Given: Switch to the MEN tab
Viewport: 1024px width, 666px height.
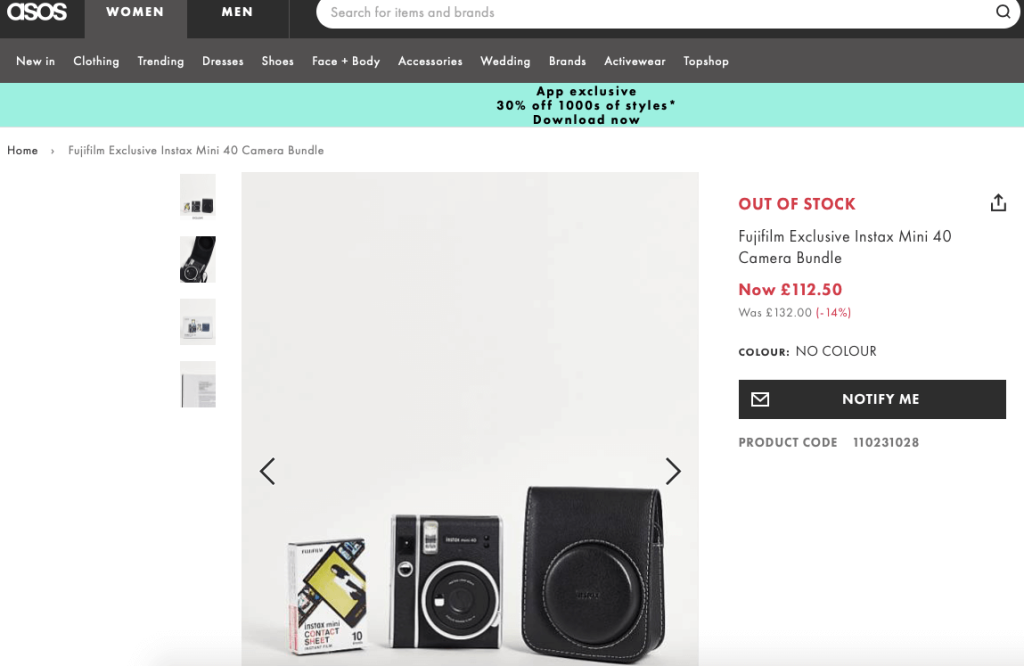Looking at the screenshot, I should [237, 12].
